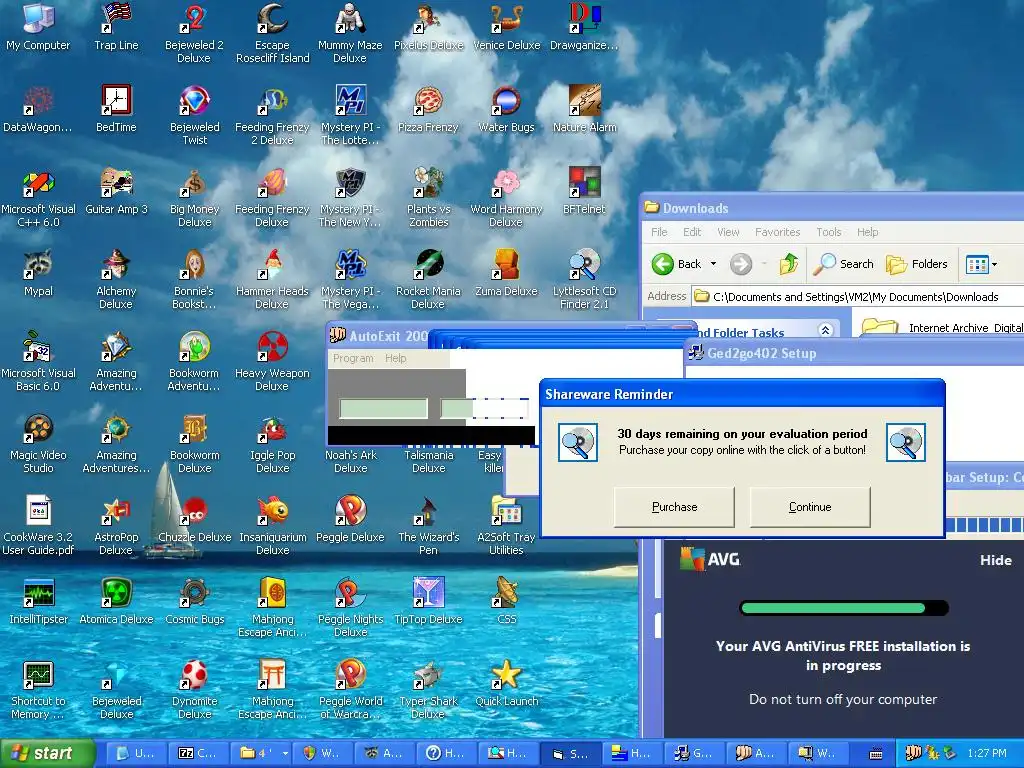Click Hide in AVG installer
The height and width of the screenshot is (768, 1024).
(x=995, y=560)
